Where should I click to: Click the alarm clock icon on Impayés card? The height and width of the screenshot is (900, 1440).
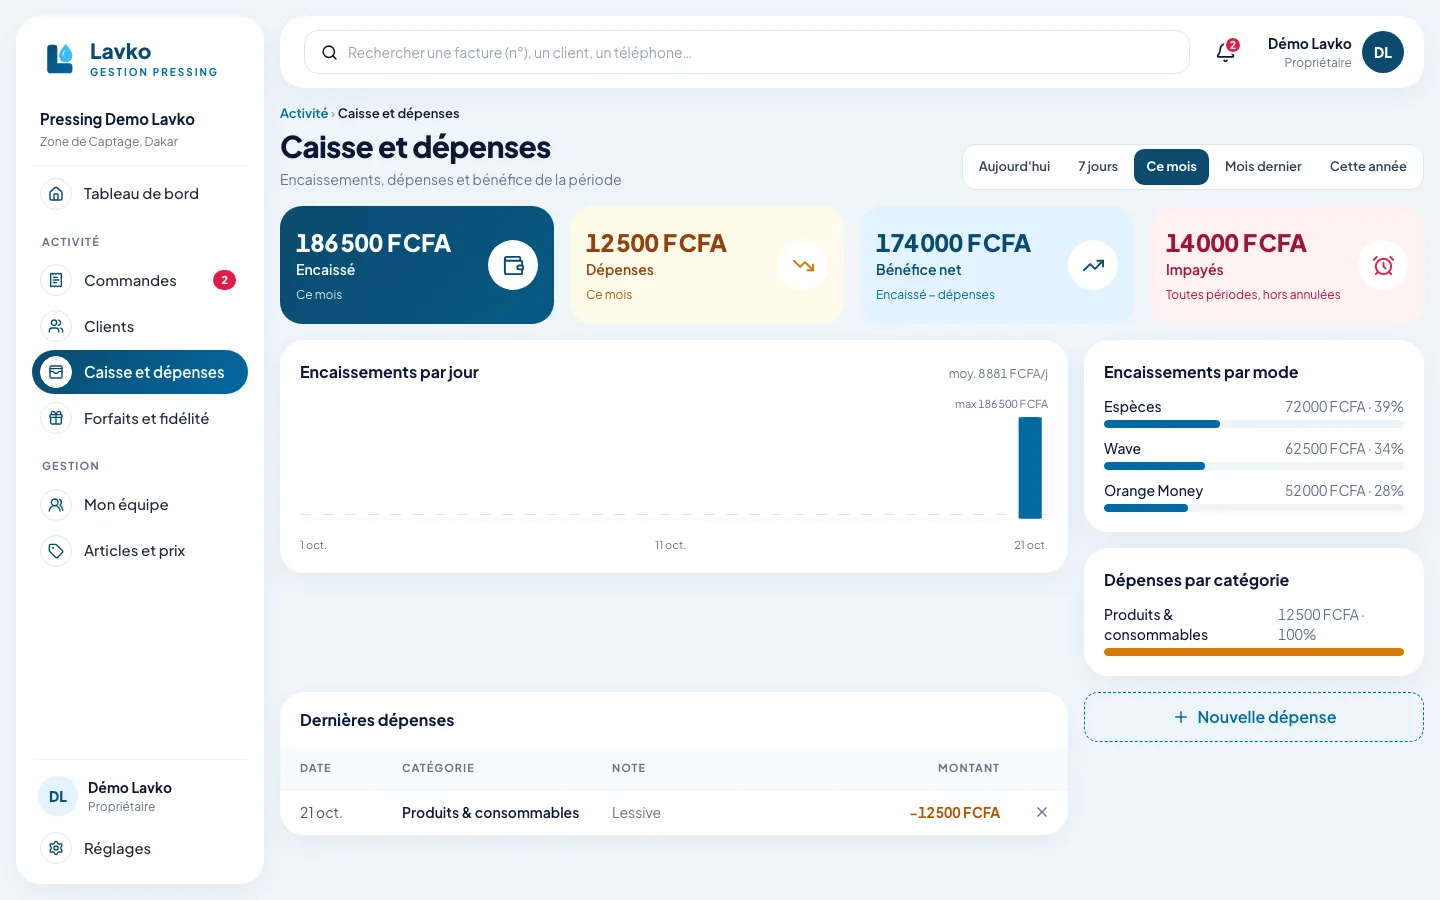click(x=1383, y=265)
